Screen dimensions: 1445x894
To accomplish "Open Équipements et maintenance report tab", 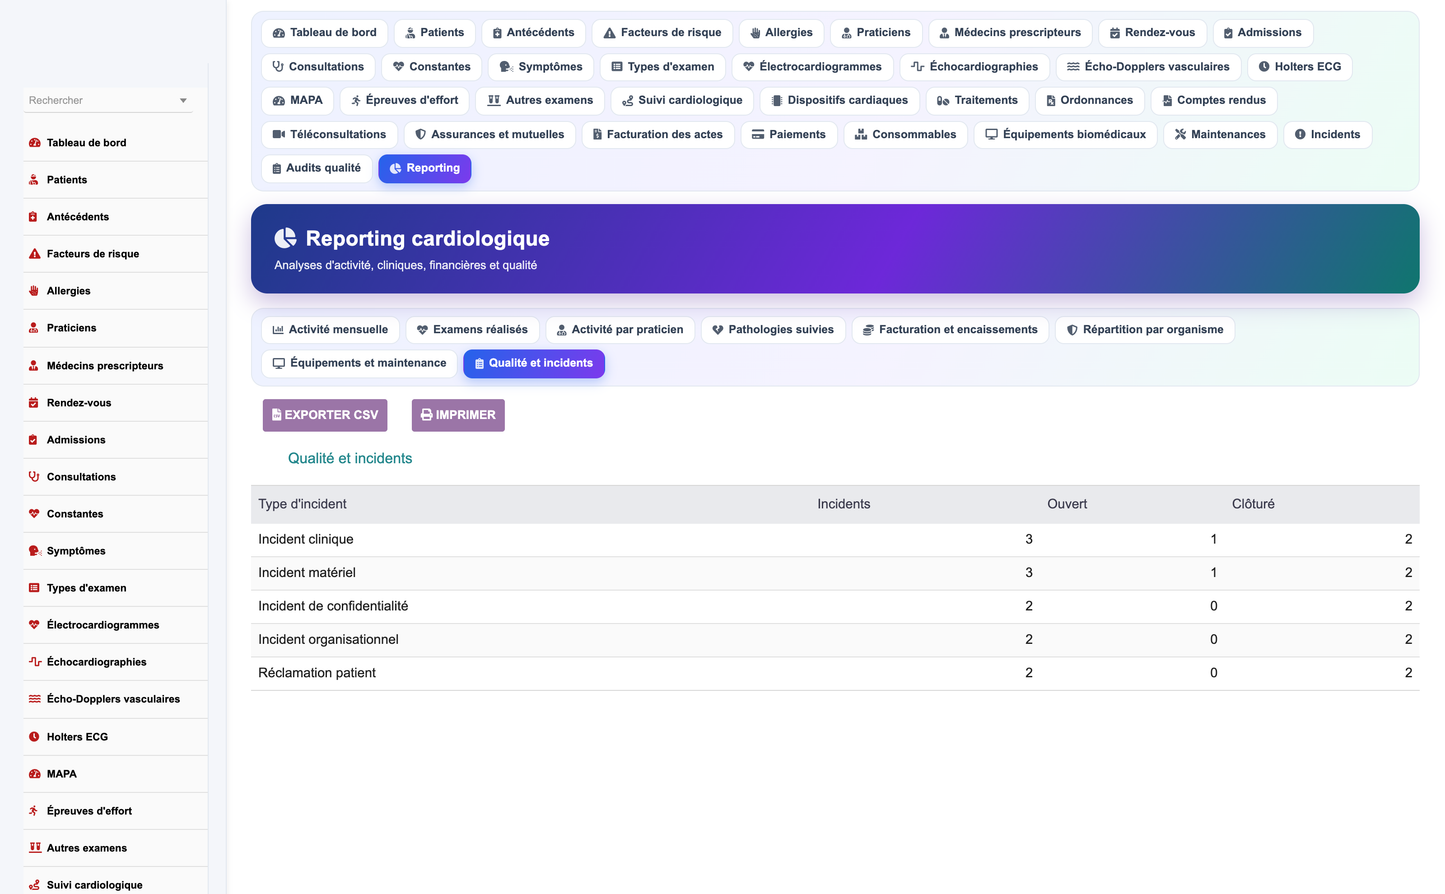I will (x=360, y=363).
